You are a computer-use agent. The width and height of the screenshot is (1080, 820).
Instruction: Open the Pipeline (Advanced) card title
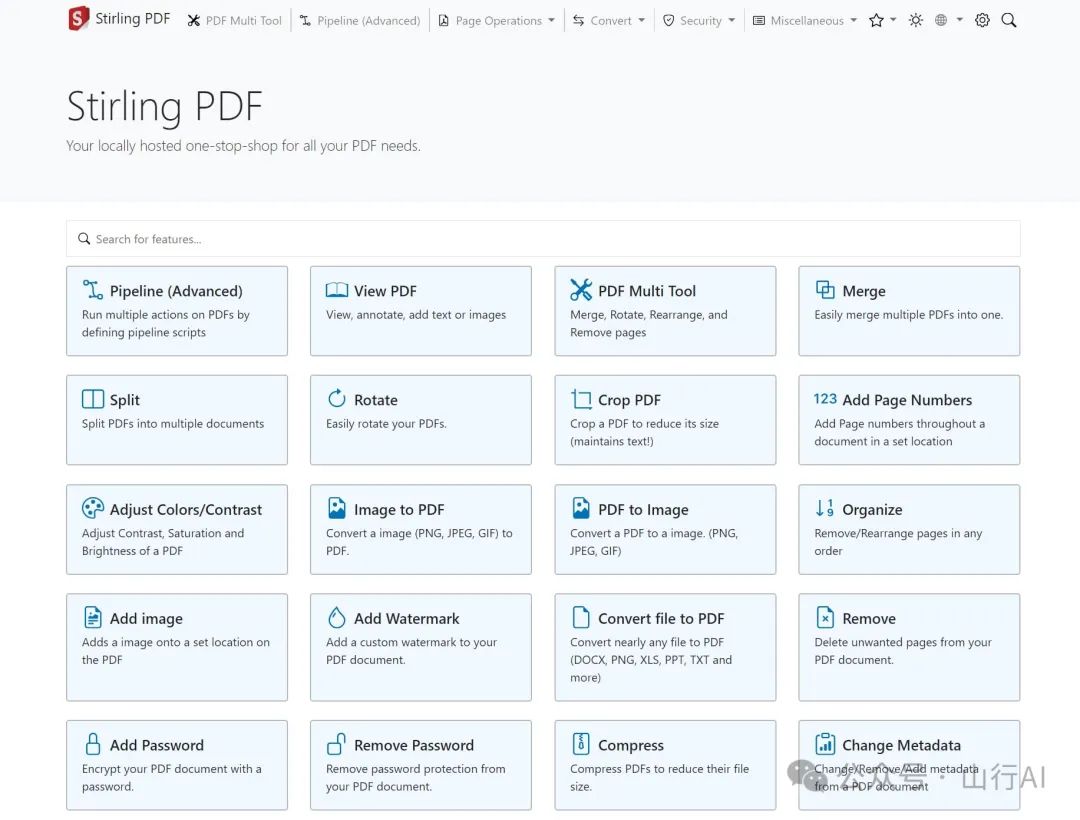(x=176, y=291)
